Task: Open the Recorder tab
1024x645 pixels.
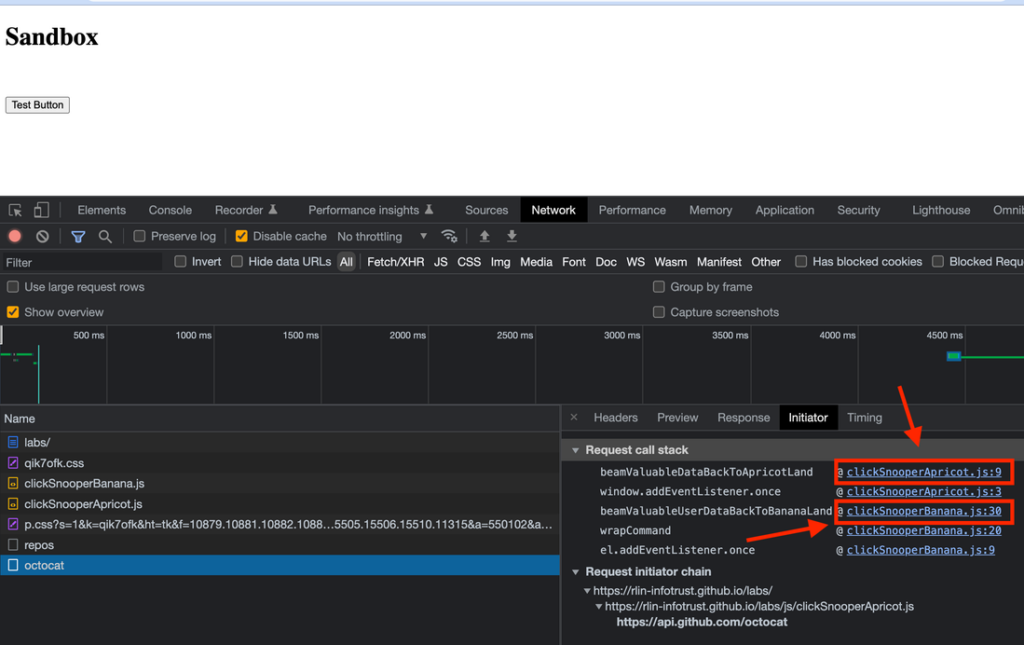Action: [246, 210]
